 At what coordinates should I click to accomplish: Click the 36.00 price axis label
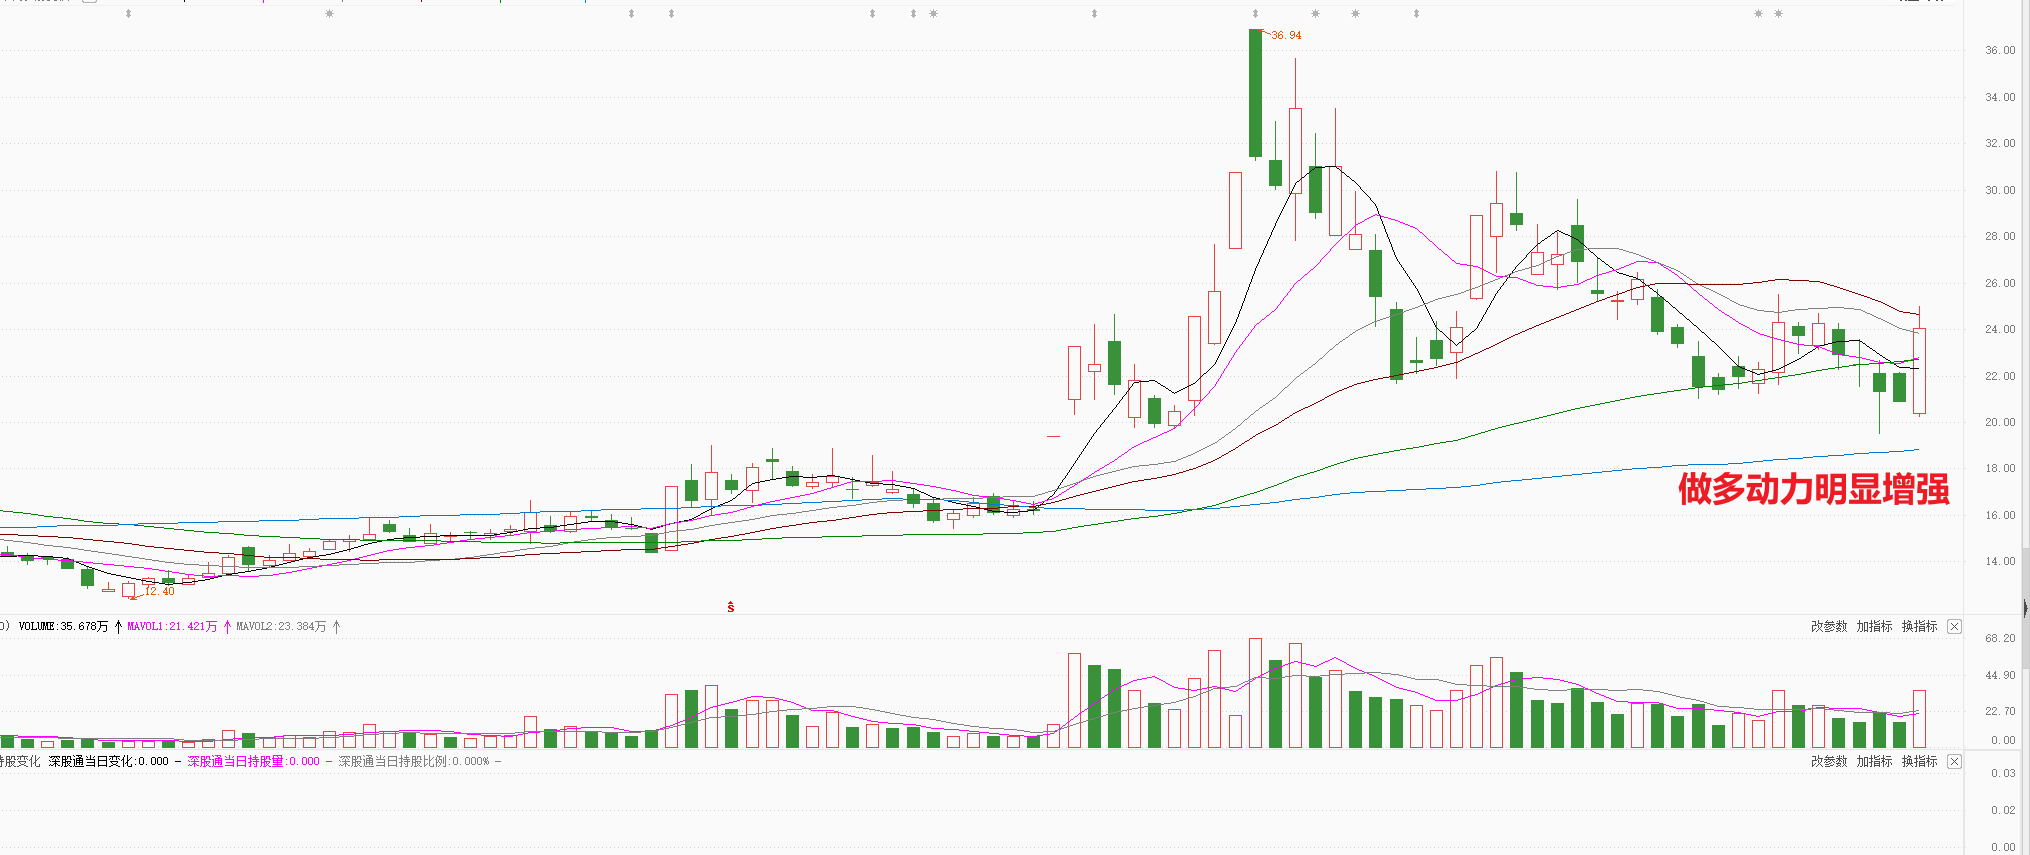pyautogui.click(x=2000, y=50)
